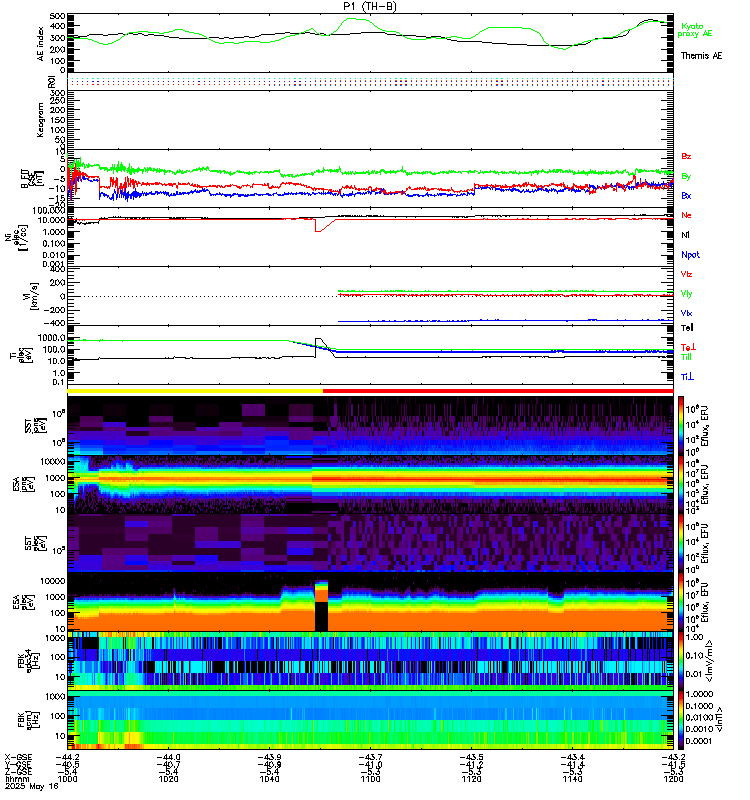Image resolution: width=750 pixels, height=800 pixels.
Task: Click the mV/m color bar beside the FBK electric panel
Action: coord(681,661)
